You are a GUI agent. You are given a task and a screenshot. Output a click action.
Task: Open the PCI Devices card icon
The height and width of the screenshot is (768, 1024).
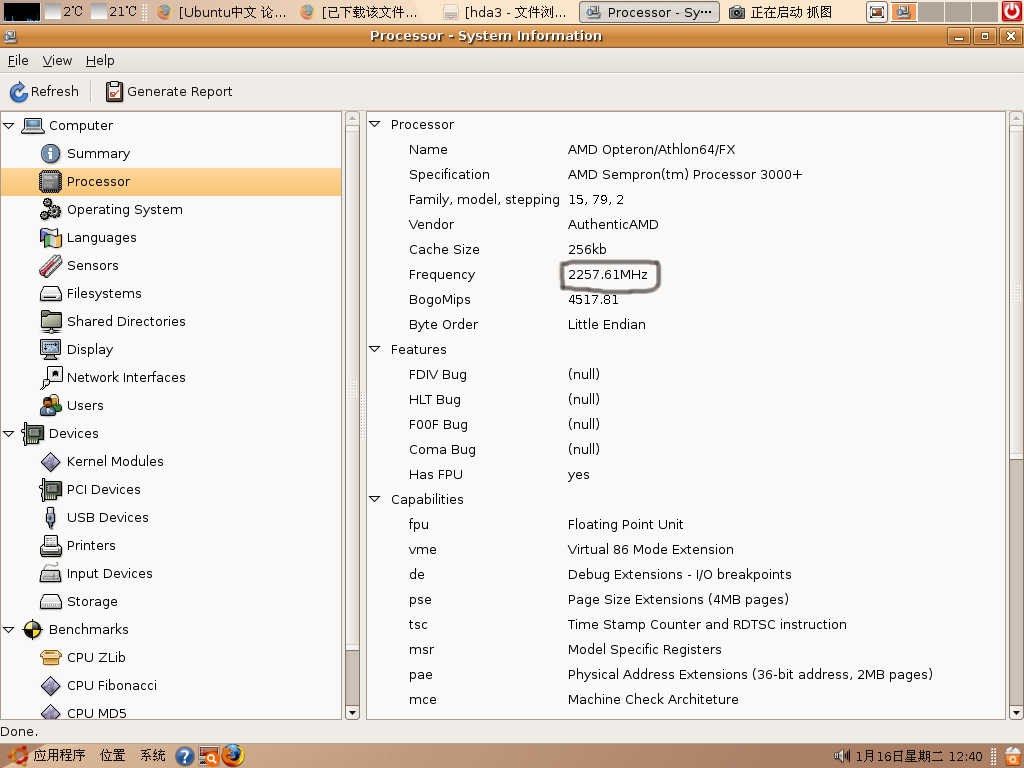(50, 490)
